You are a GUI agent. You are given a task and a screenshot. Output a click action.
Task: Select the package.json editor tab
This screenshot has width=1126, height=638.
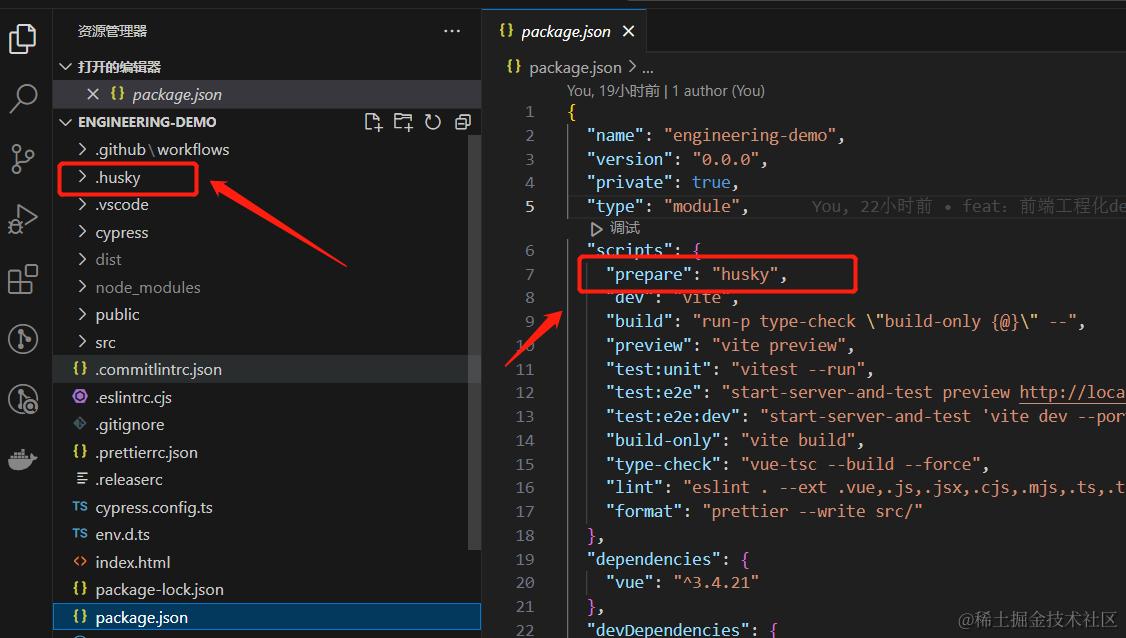pyautogui.click(x=564, y=31)
